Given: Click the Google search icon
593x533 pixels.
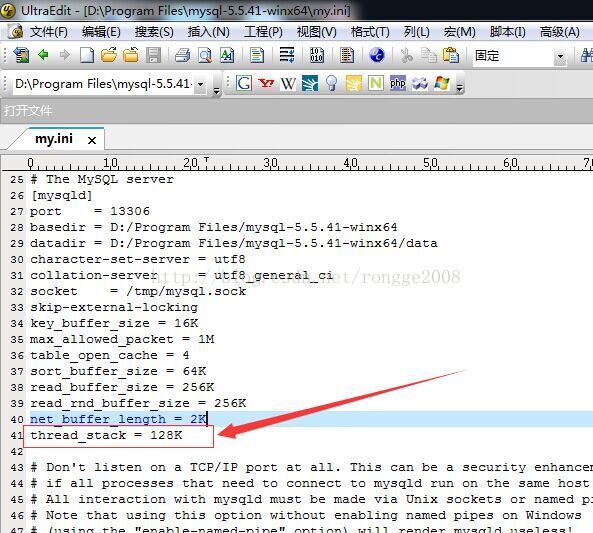Looking at the screenshot, I should point(244,83).
